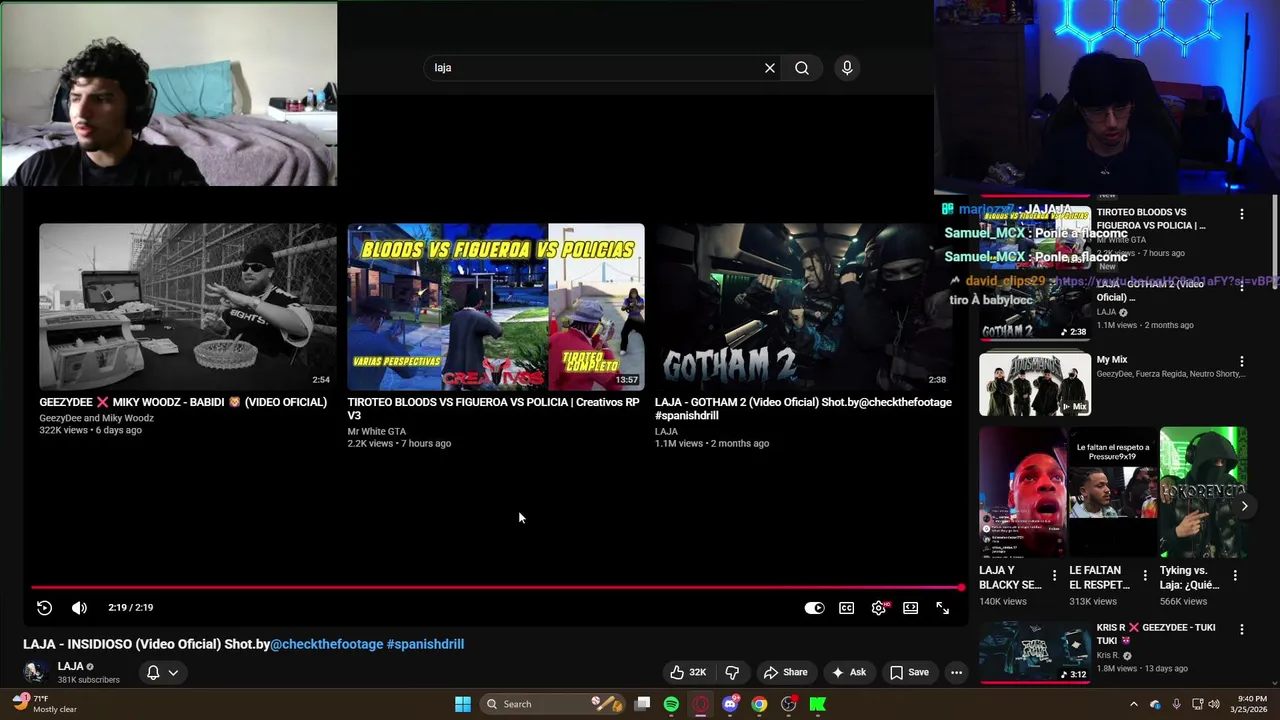1280x720 pixels.
Task: Open options for KRIS R TUKI TUKI video
Action: tap(1241, 629)
